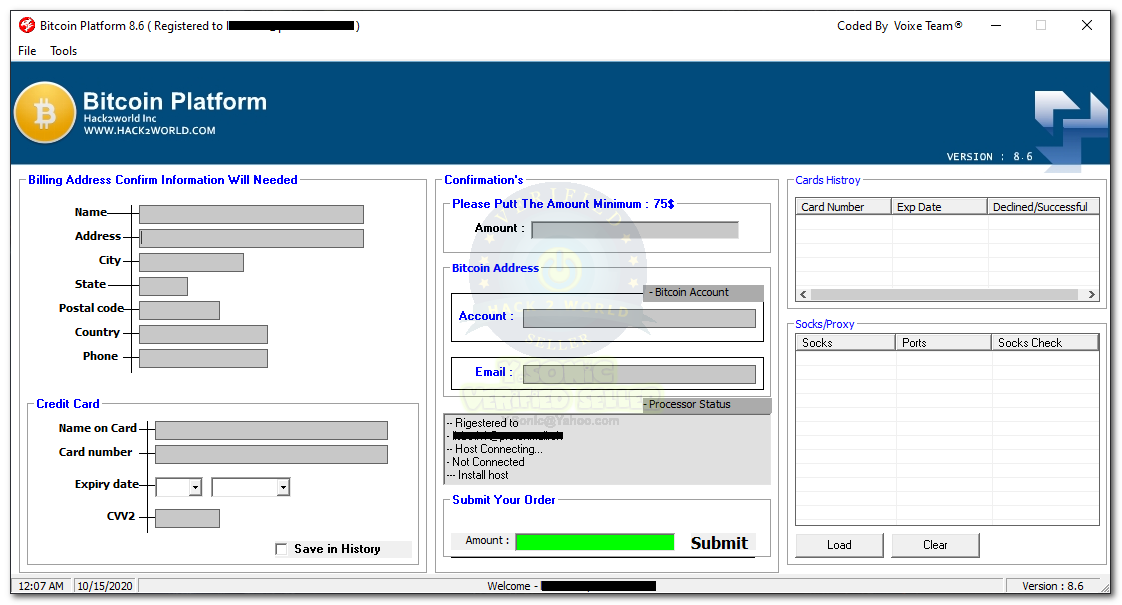Click "Coded By Voixe Team" in title bar
Image resolution: width=1122 pixels, height=605 pixels.
coord(899,26)
